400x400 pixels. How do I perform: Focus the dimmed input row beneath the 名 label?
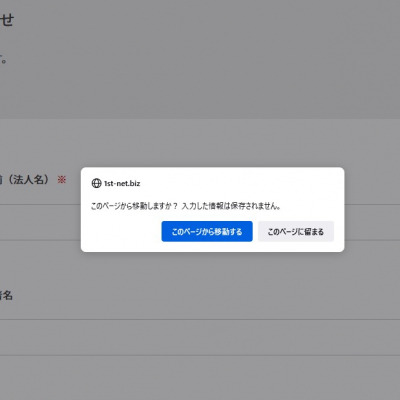tap(200, 337)
